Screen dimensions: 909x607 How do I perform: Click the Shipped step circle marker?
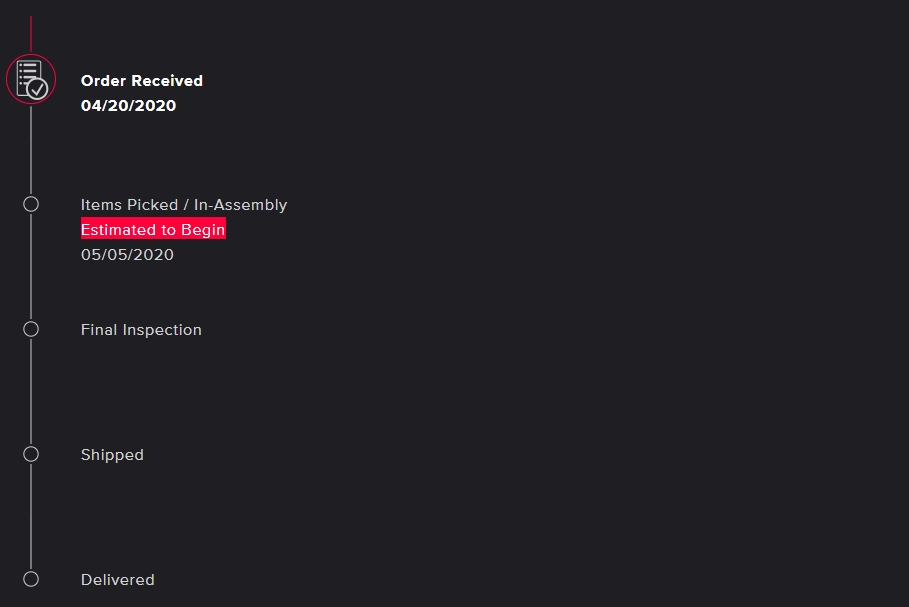(31, 454)
